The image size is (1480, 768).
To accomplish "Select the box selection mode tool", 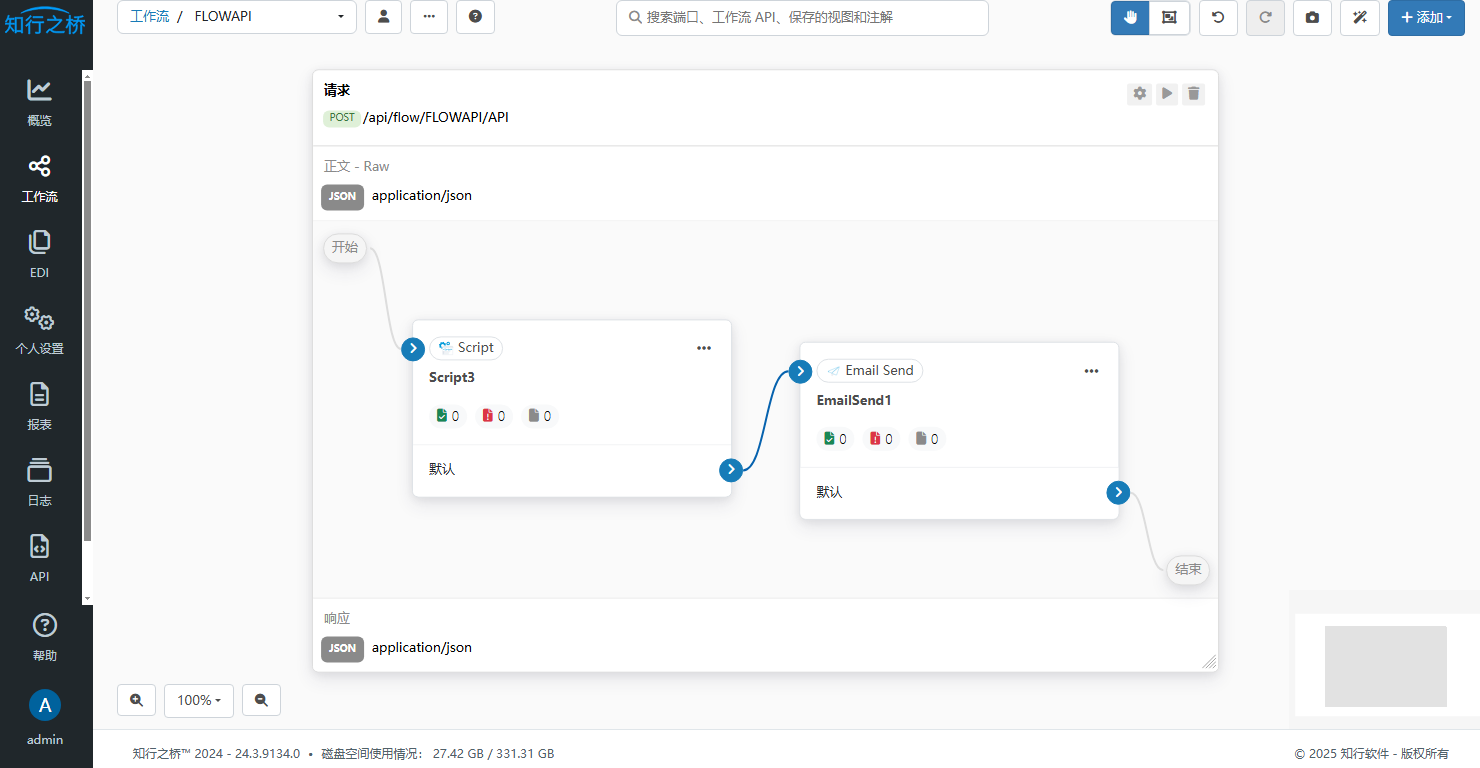I will click(x=1169, y=17).
